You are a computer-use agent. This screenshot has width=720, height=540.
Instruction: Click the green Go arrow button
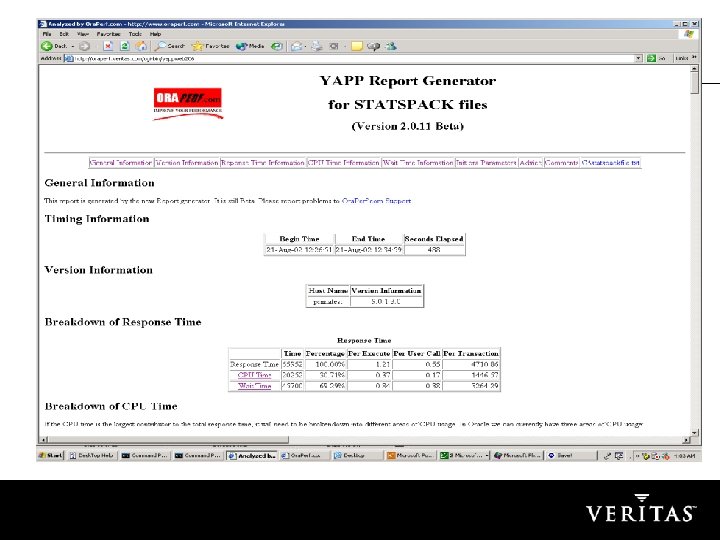click(651, 58)
